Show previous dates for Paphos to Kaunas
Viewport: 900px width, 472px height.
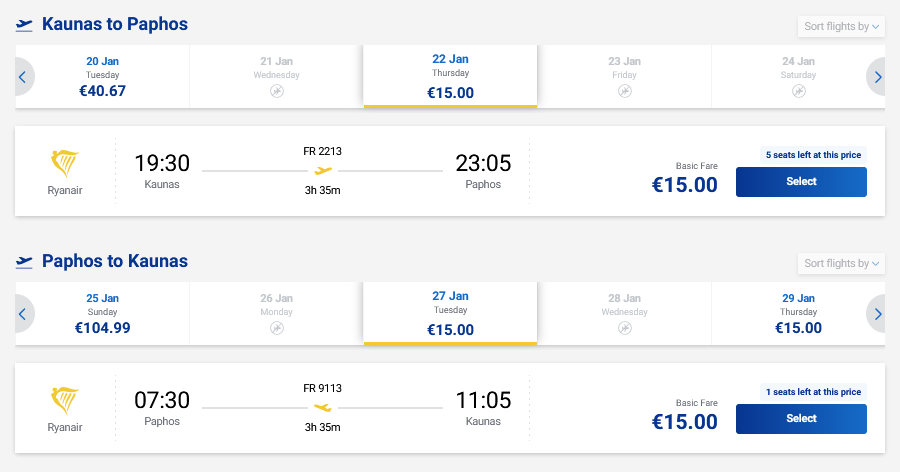click(23, 314)
